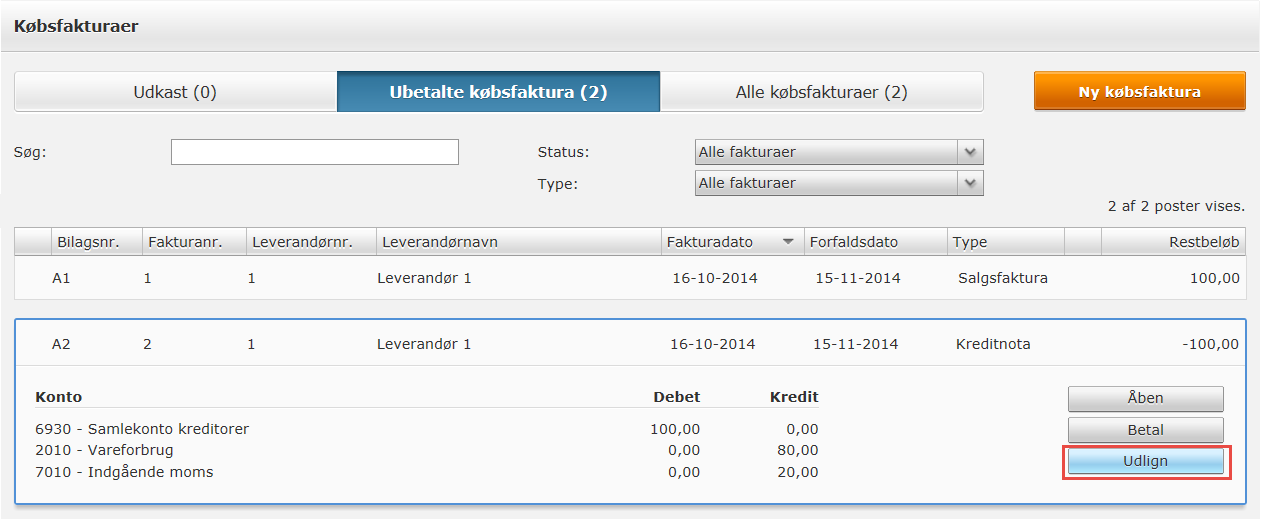Open the Status dropdown
1261x519 pixels.
(x=839, y=152)
